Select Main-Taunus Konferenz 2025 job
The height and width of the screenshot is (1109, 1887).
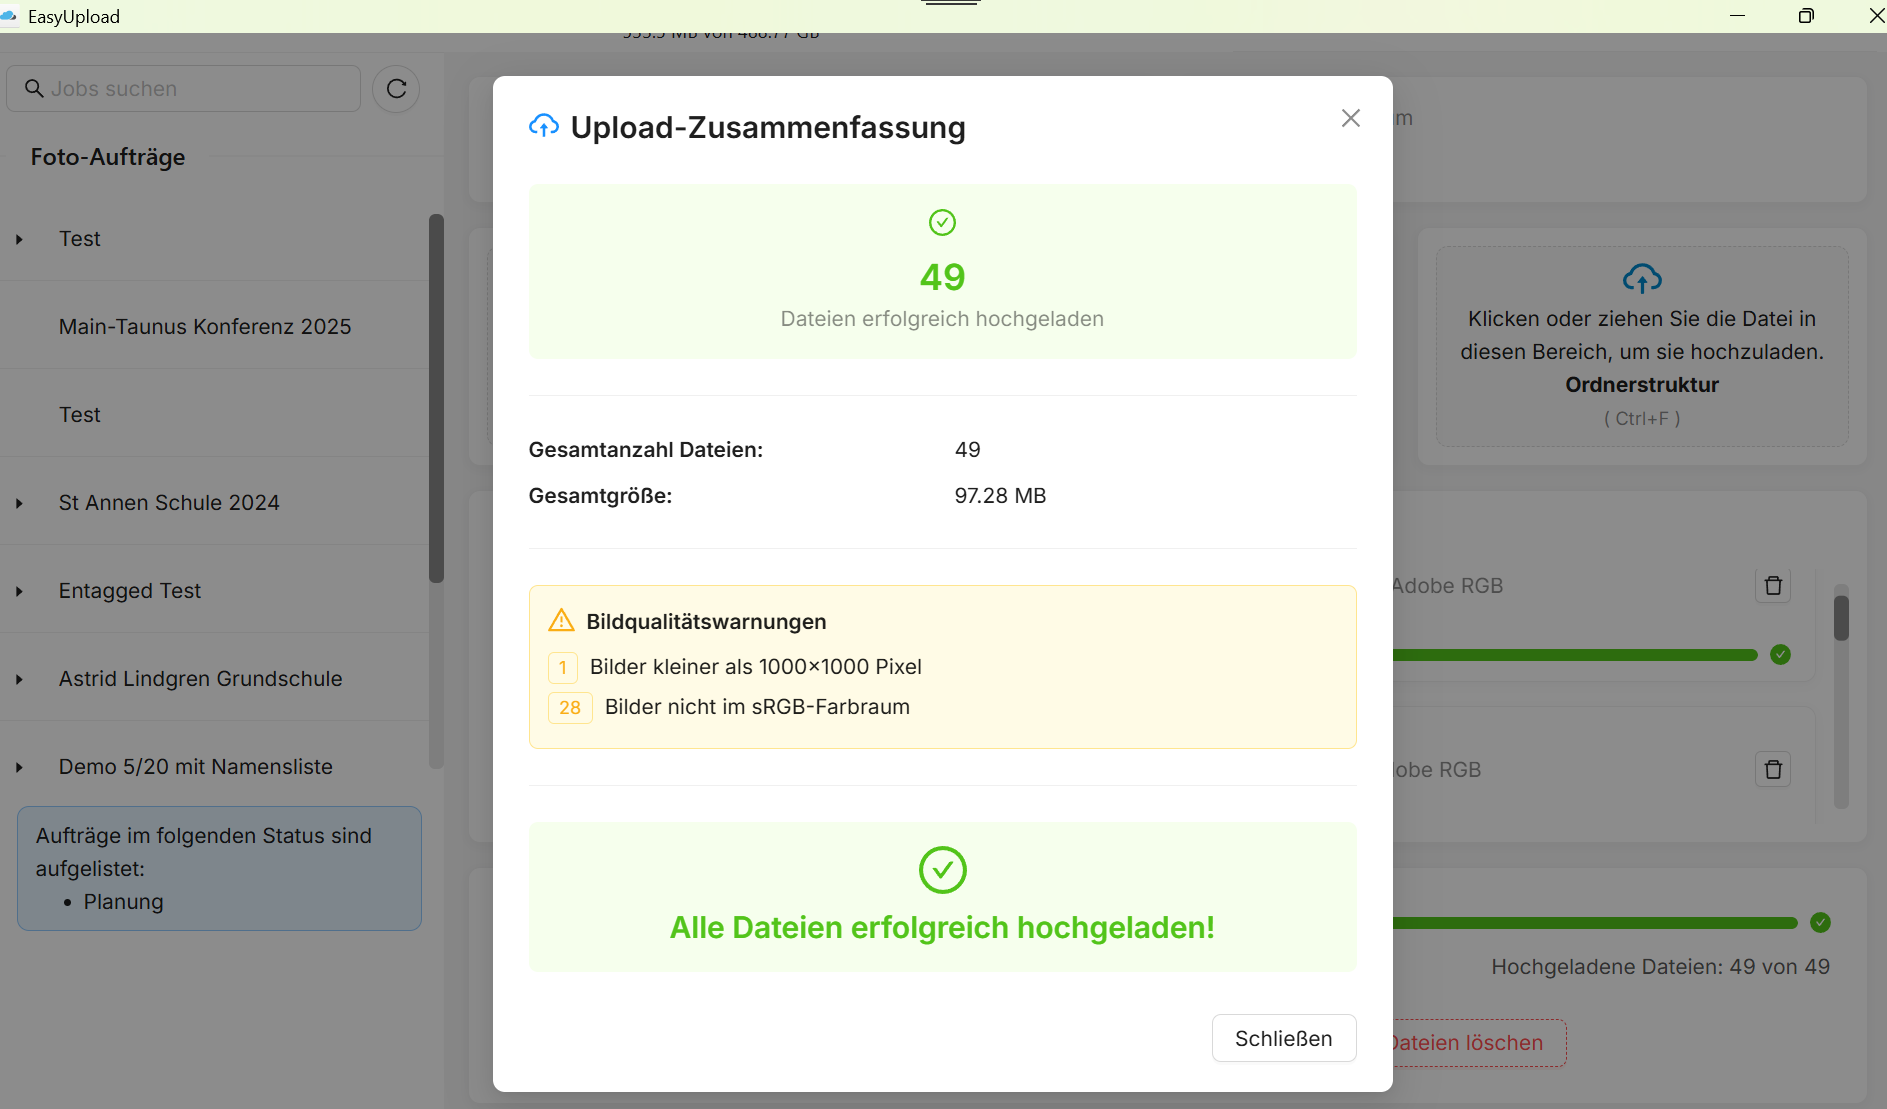point(205,327)
